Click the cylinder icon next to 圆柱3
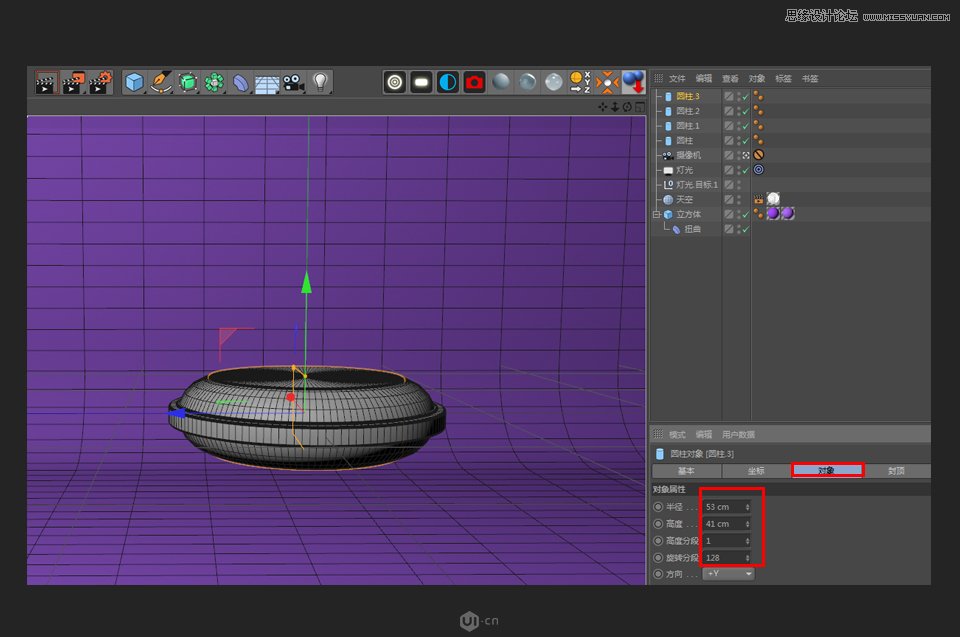Viewport: 960px width, 637px height. coord(668,95)
